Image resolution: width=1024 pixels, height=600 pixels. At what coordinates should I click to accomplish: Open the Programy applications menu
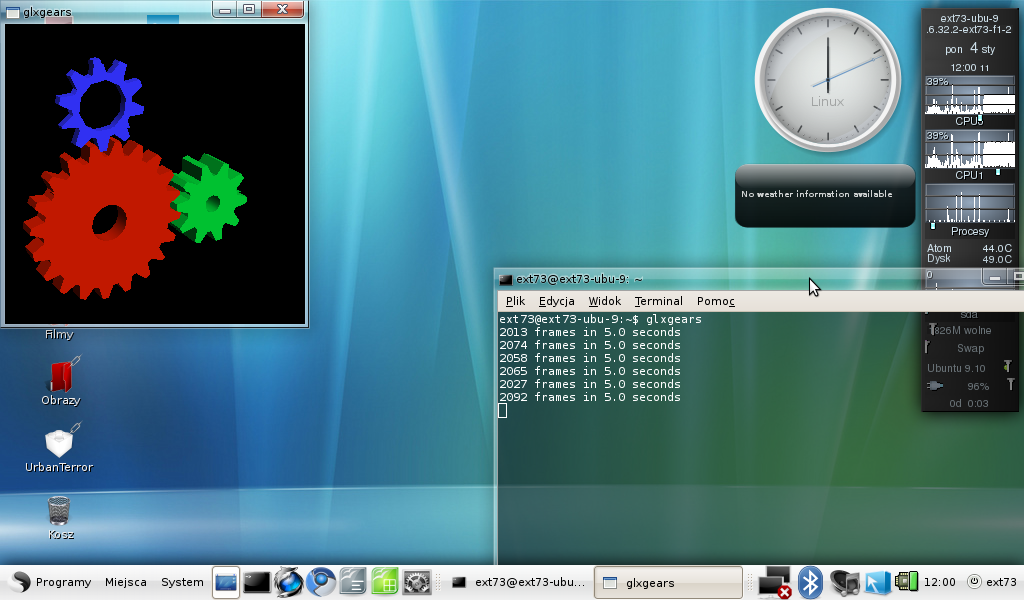pyautogui.click(x=52, y=582)
